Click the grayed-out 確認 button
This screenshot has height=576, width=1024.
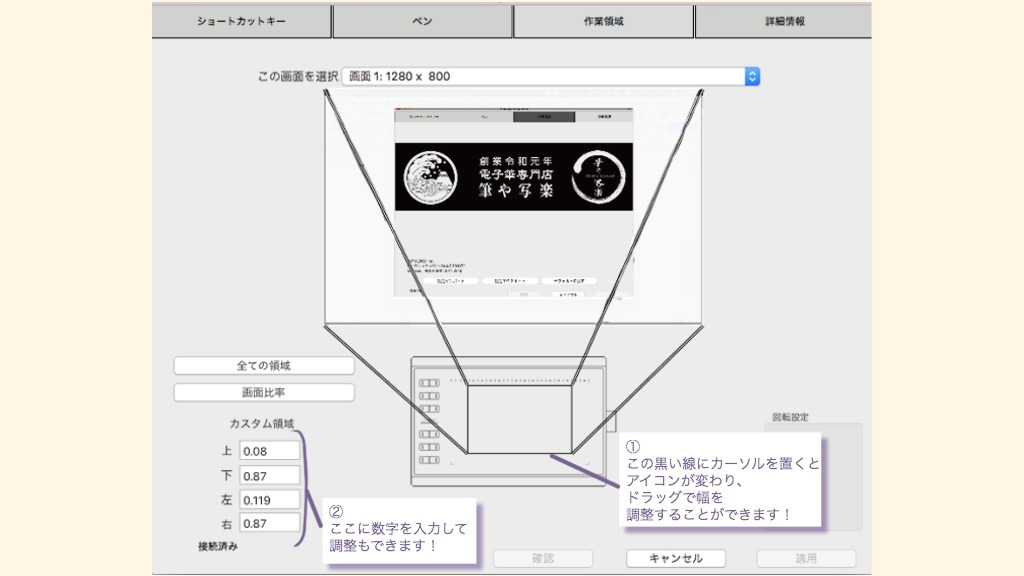coord(543,558)
